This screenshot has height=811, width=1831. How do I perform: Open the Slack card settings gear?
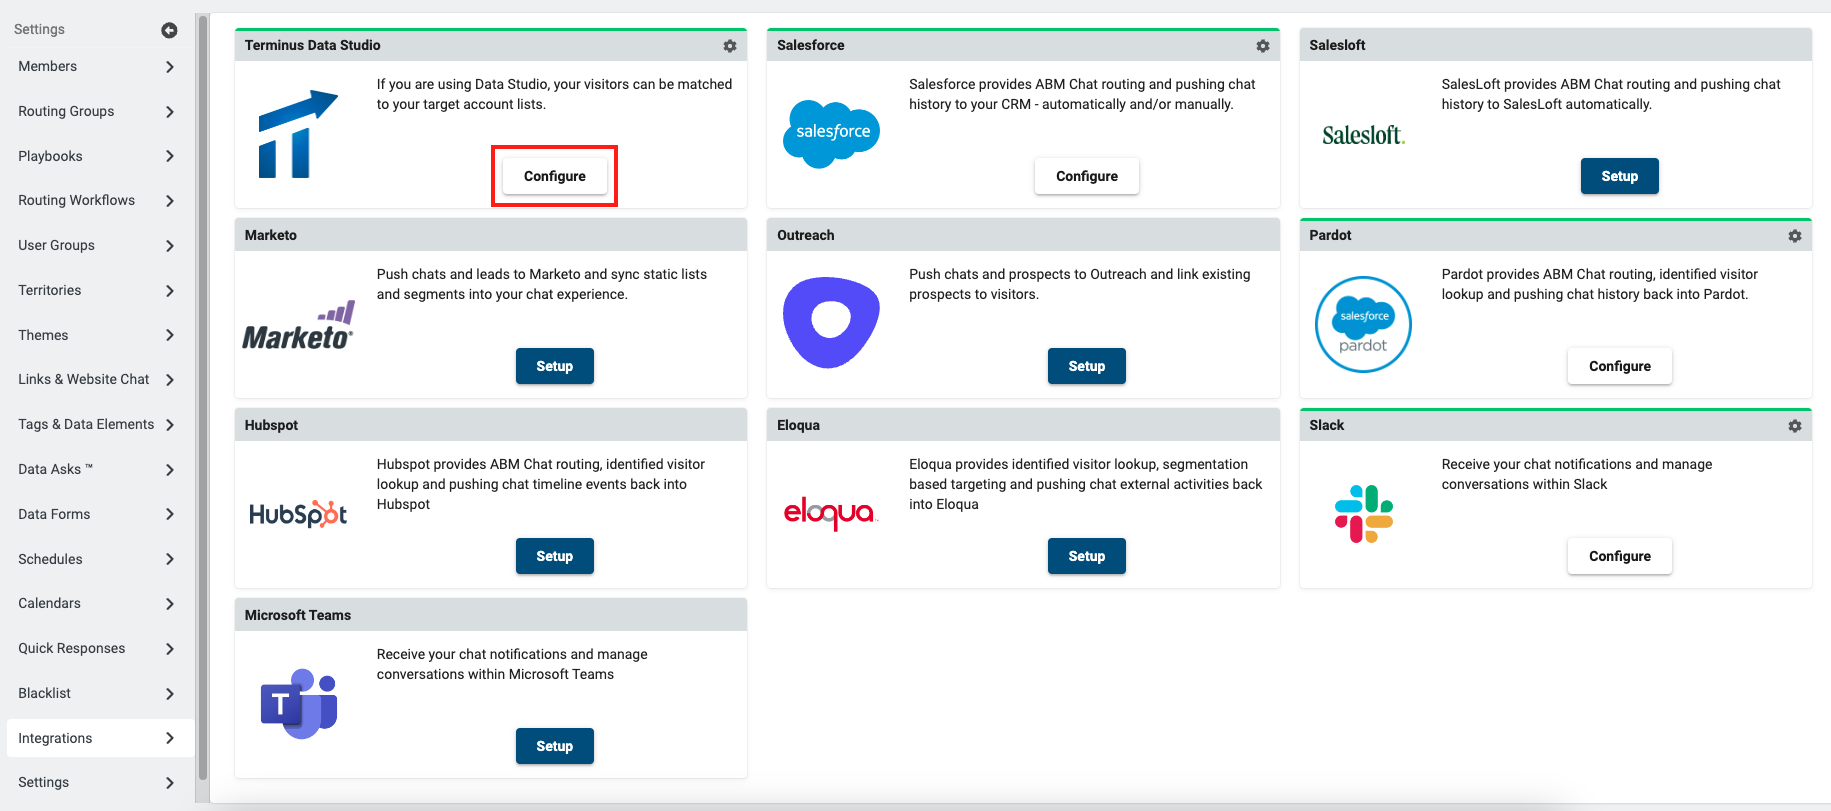tap(1795, 426)
